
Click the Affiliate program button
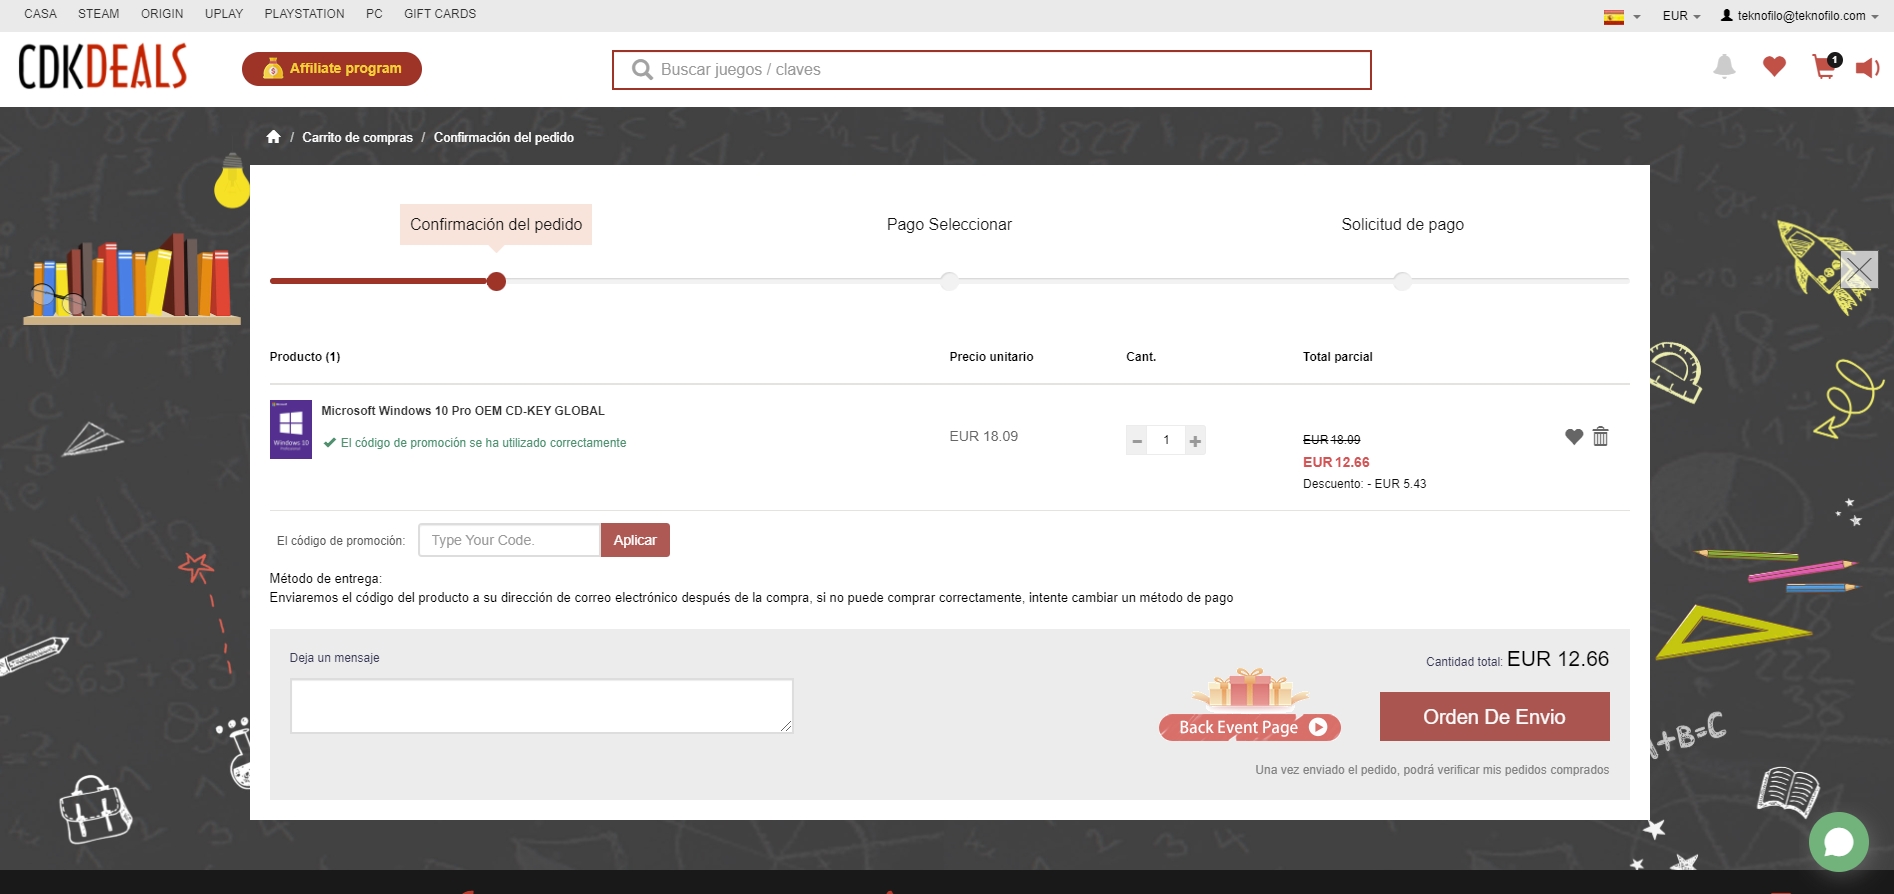[332, 69]
